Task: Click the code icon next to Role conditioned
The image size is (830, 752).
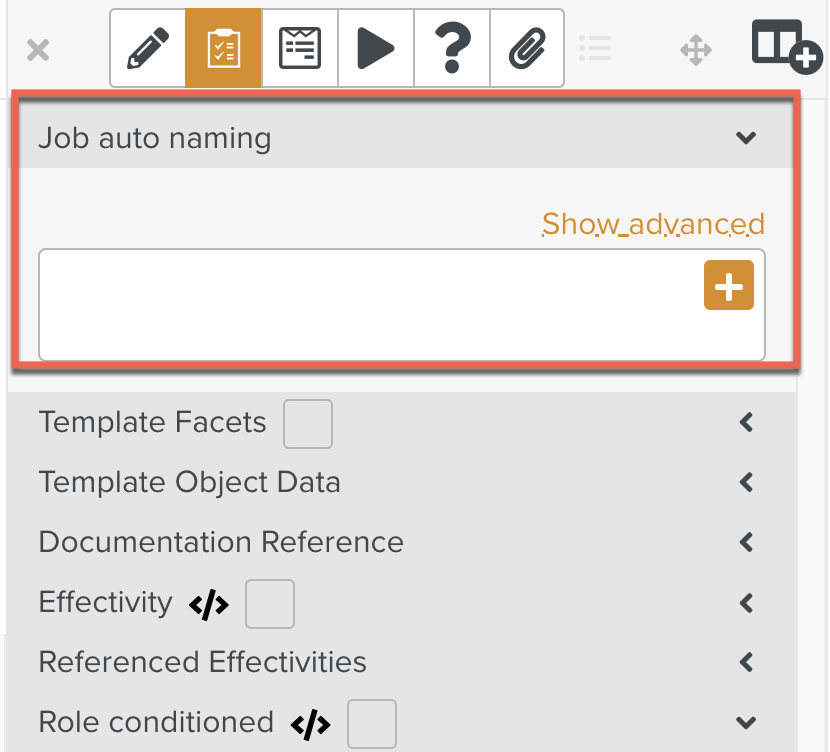Action: [x=311, y=723]
